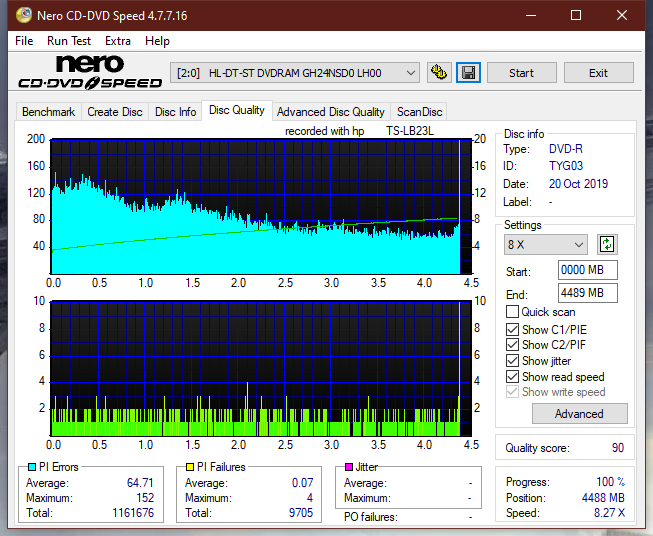
Task: Click the refresh settings icon beside 8 X
Action: point(607,244)
